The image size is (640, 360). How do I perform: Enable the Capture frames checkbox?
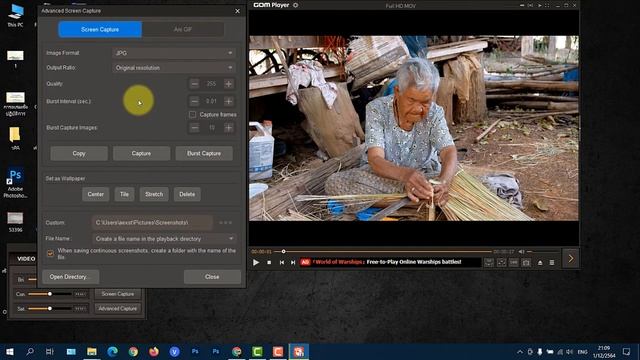coord(193,115)
